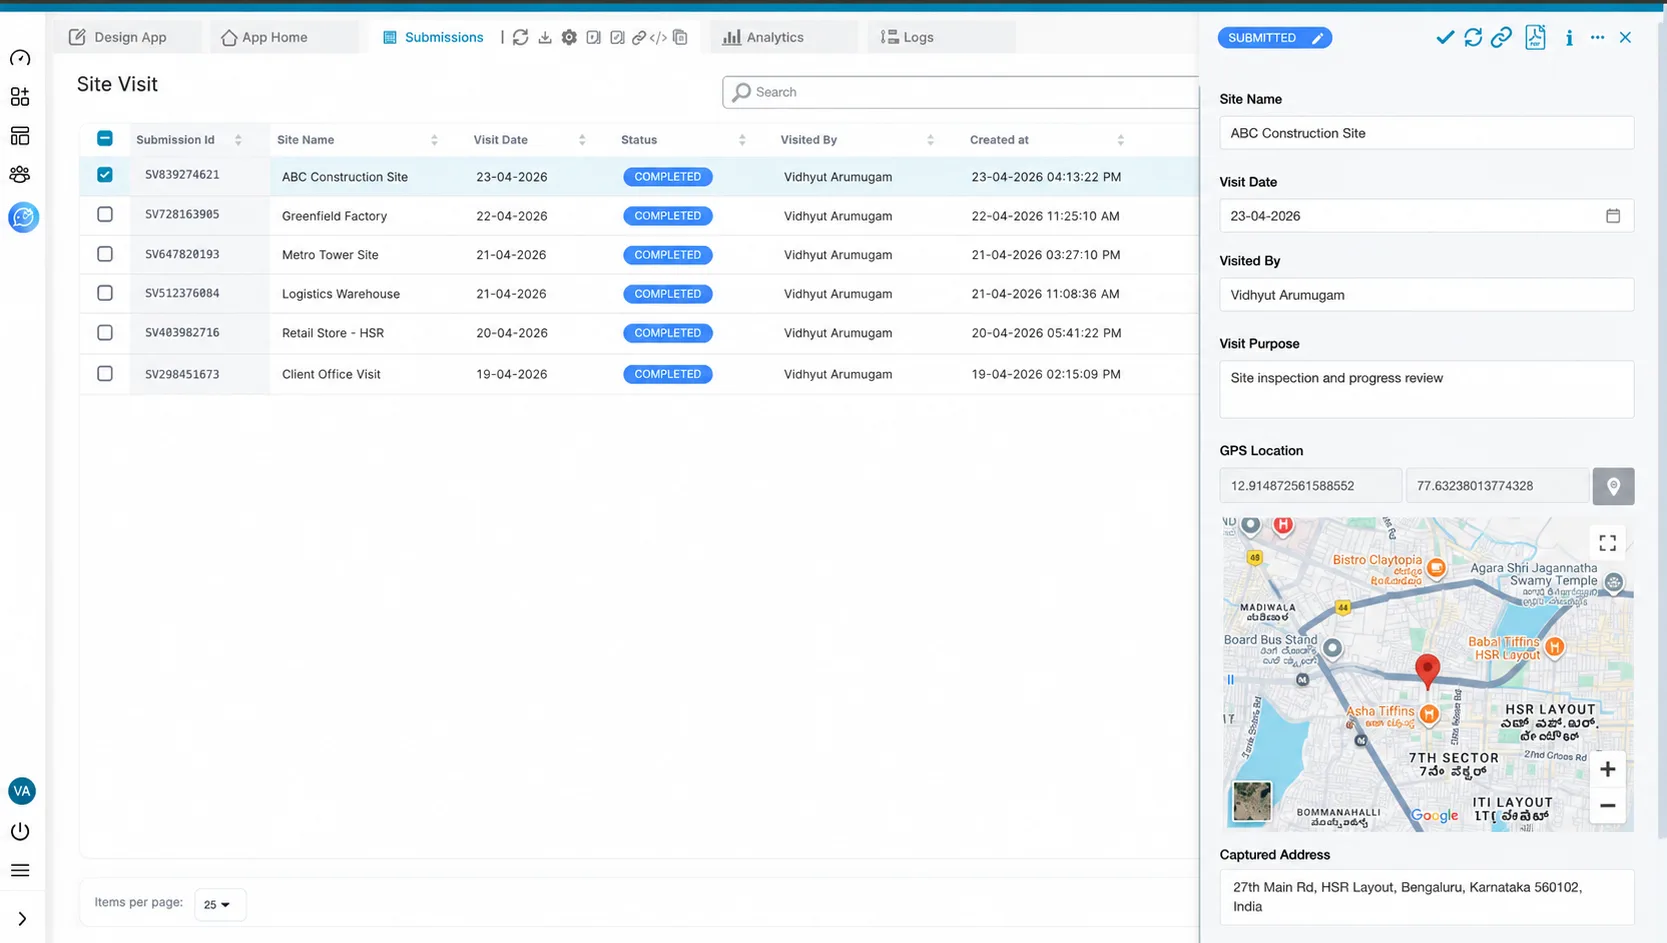Click the download submissions icon
This screenshot has height=943, width=1667.
pyautogui.click(x=545, y=37)
